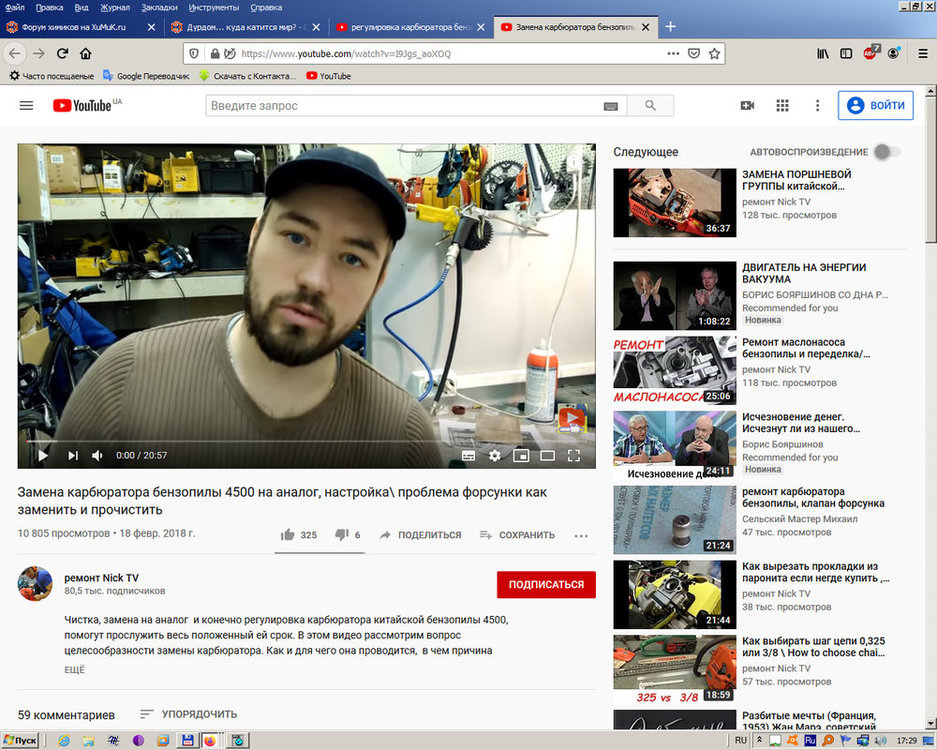Like the video with thumbs up

coord(289,535)
